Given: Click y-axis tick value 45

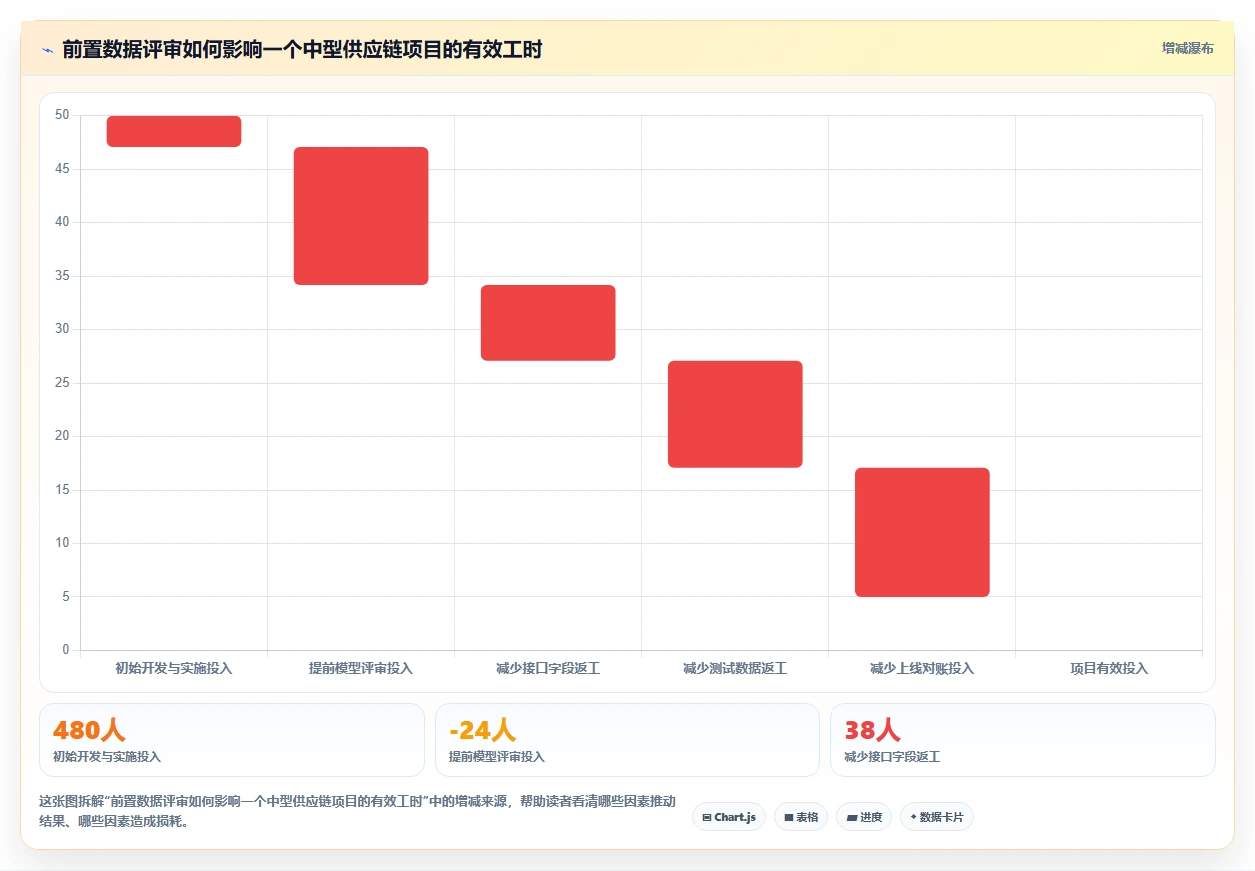Looking at the screenshot, I should (62, 169).
